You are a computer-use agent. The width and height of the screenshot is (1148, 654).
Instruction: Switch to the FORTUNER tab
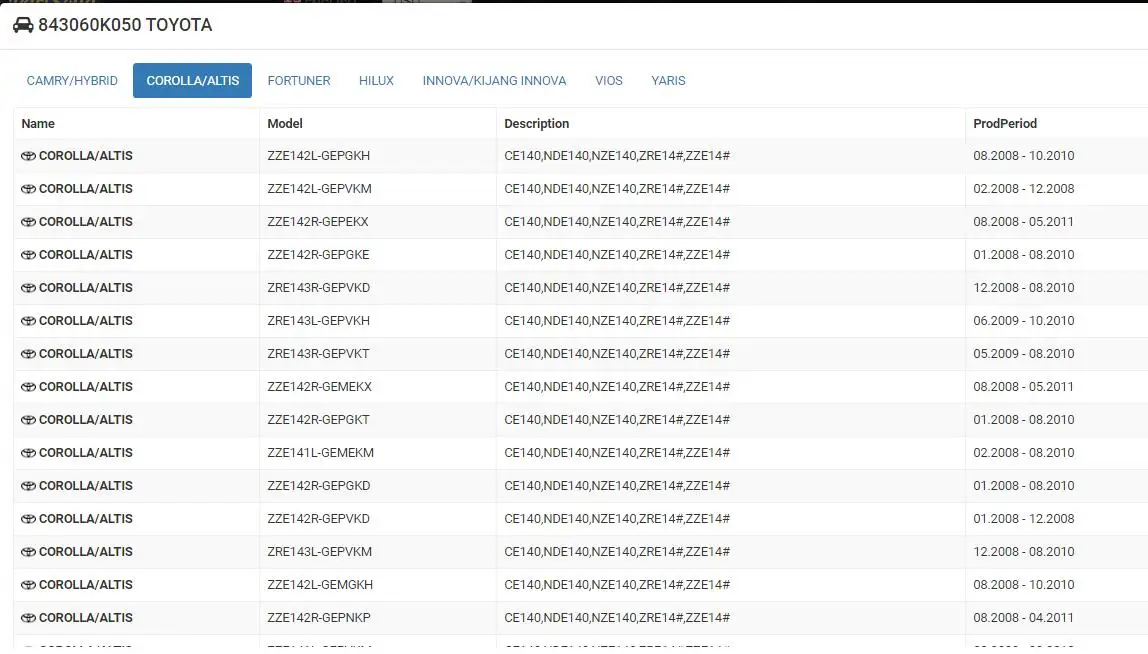point(299,81)
